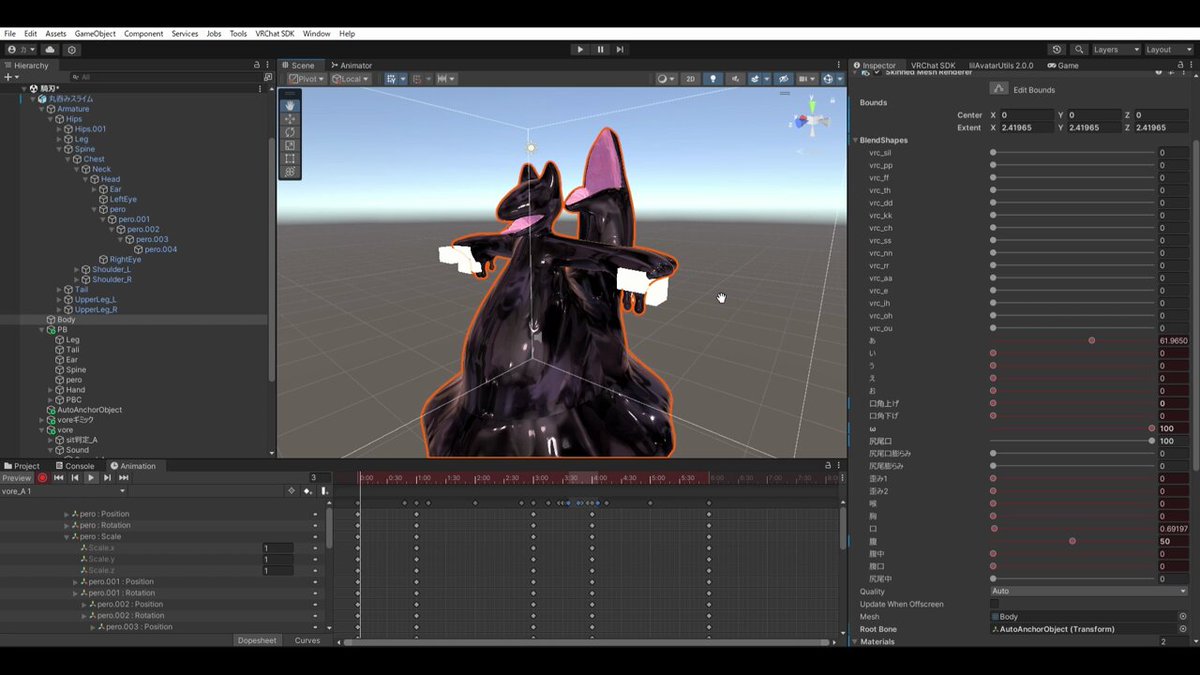Switch to the Animator tab
The height and width of the screenshot is (675, 1200).
[351, 65]
